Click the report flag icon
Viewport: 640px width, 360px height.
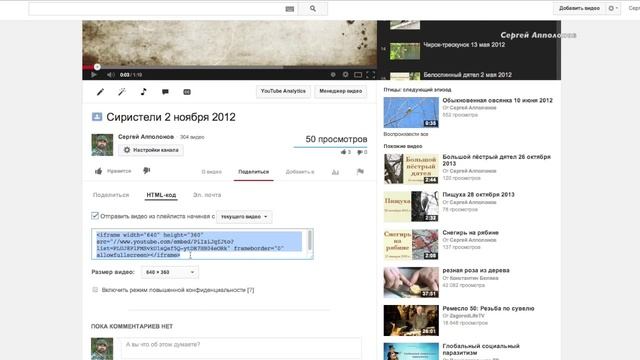pos(360,172)
